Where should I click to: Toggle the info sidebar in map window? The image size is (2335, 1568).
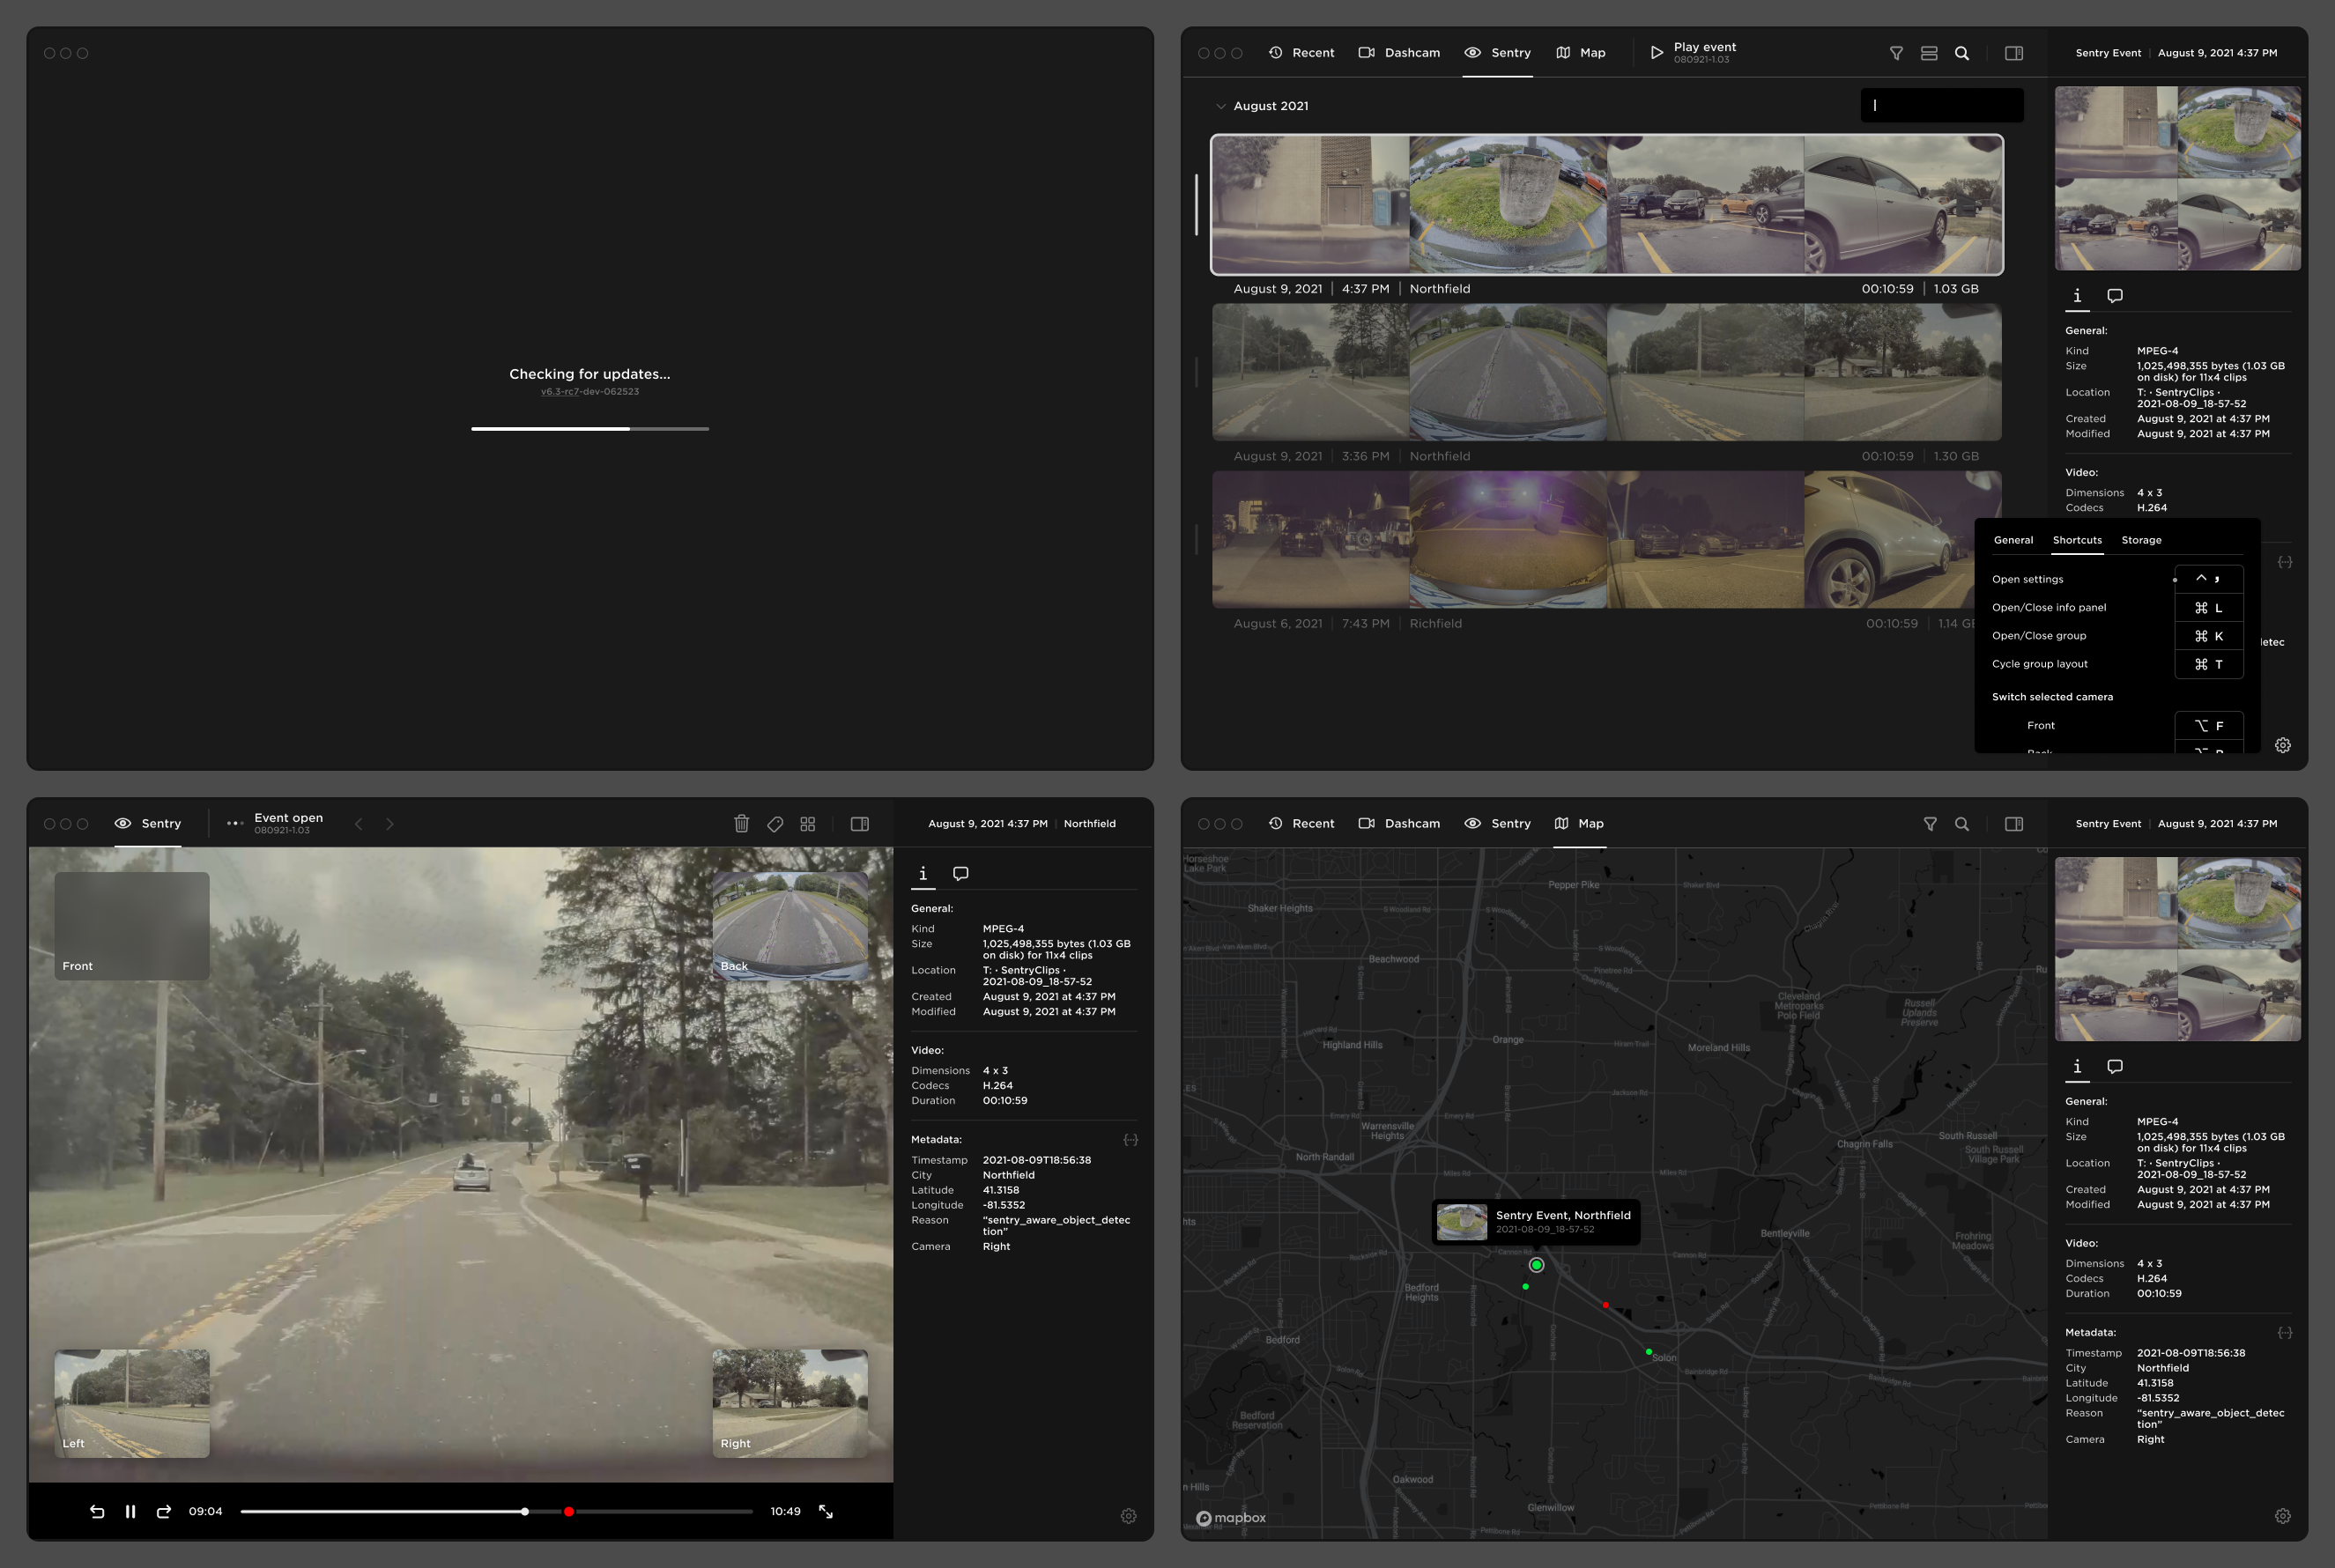click(x=2014, y=824)
